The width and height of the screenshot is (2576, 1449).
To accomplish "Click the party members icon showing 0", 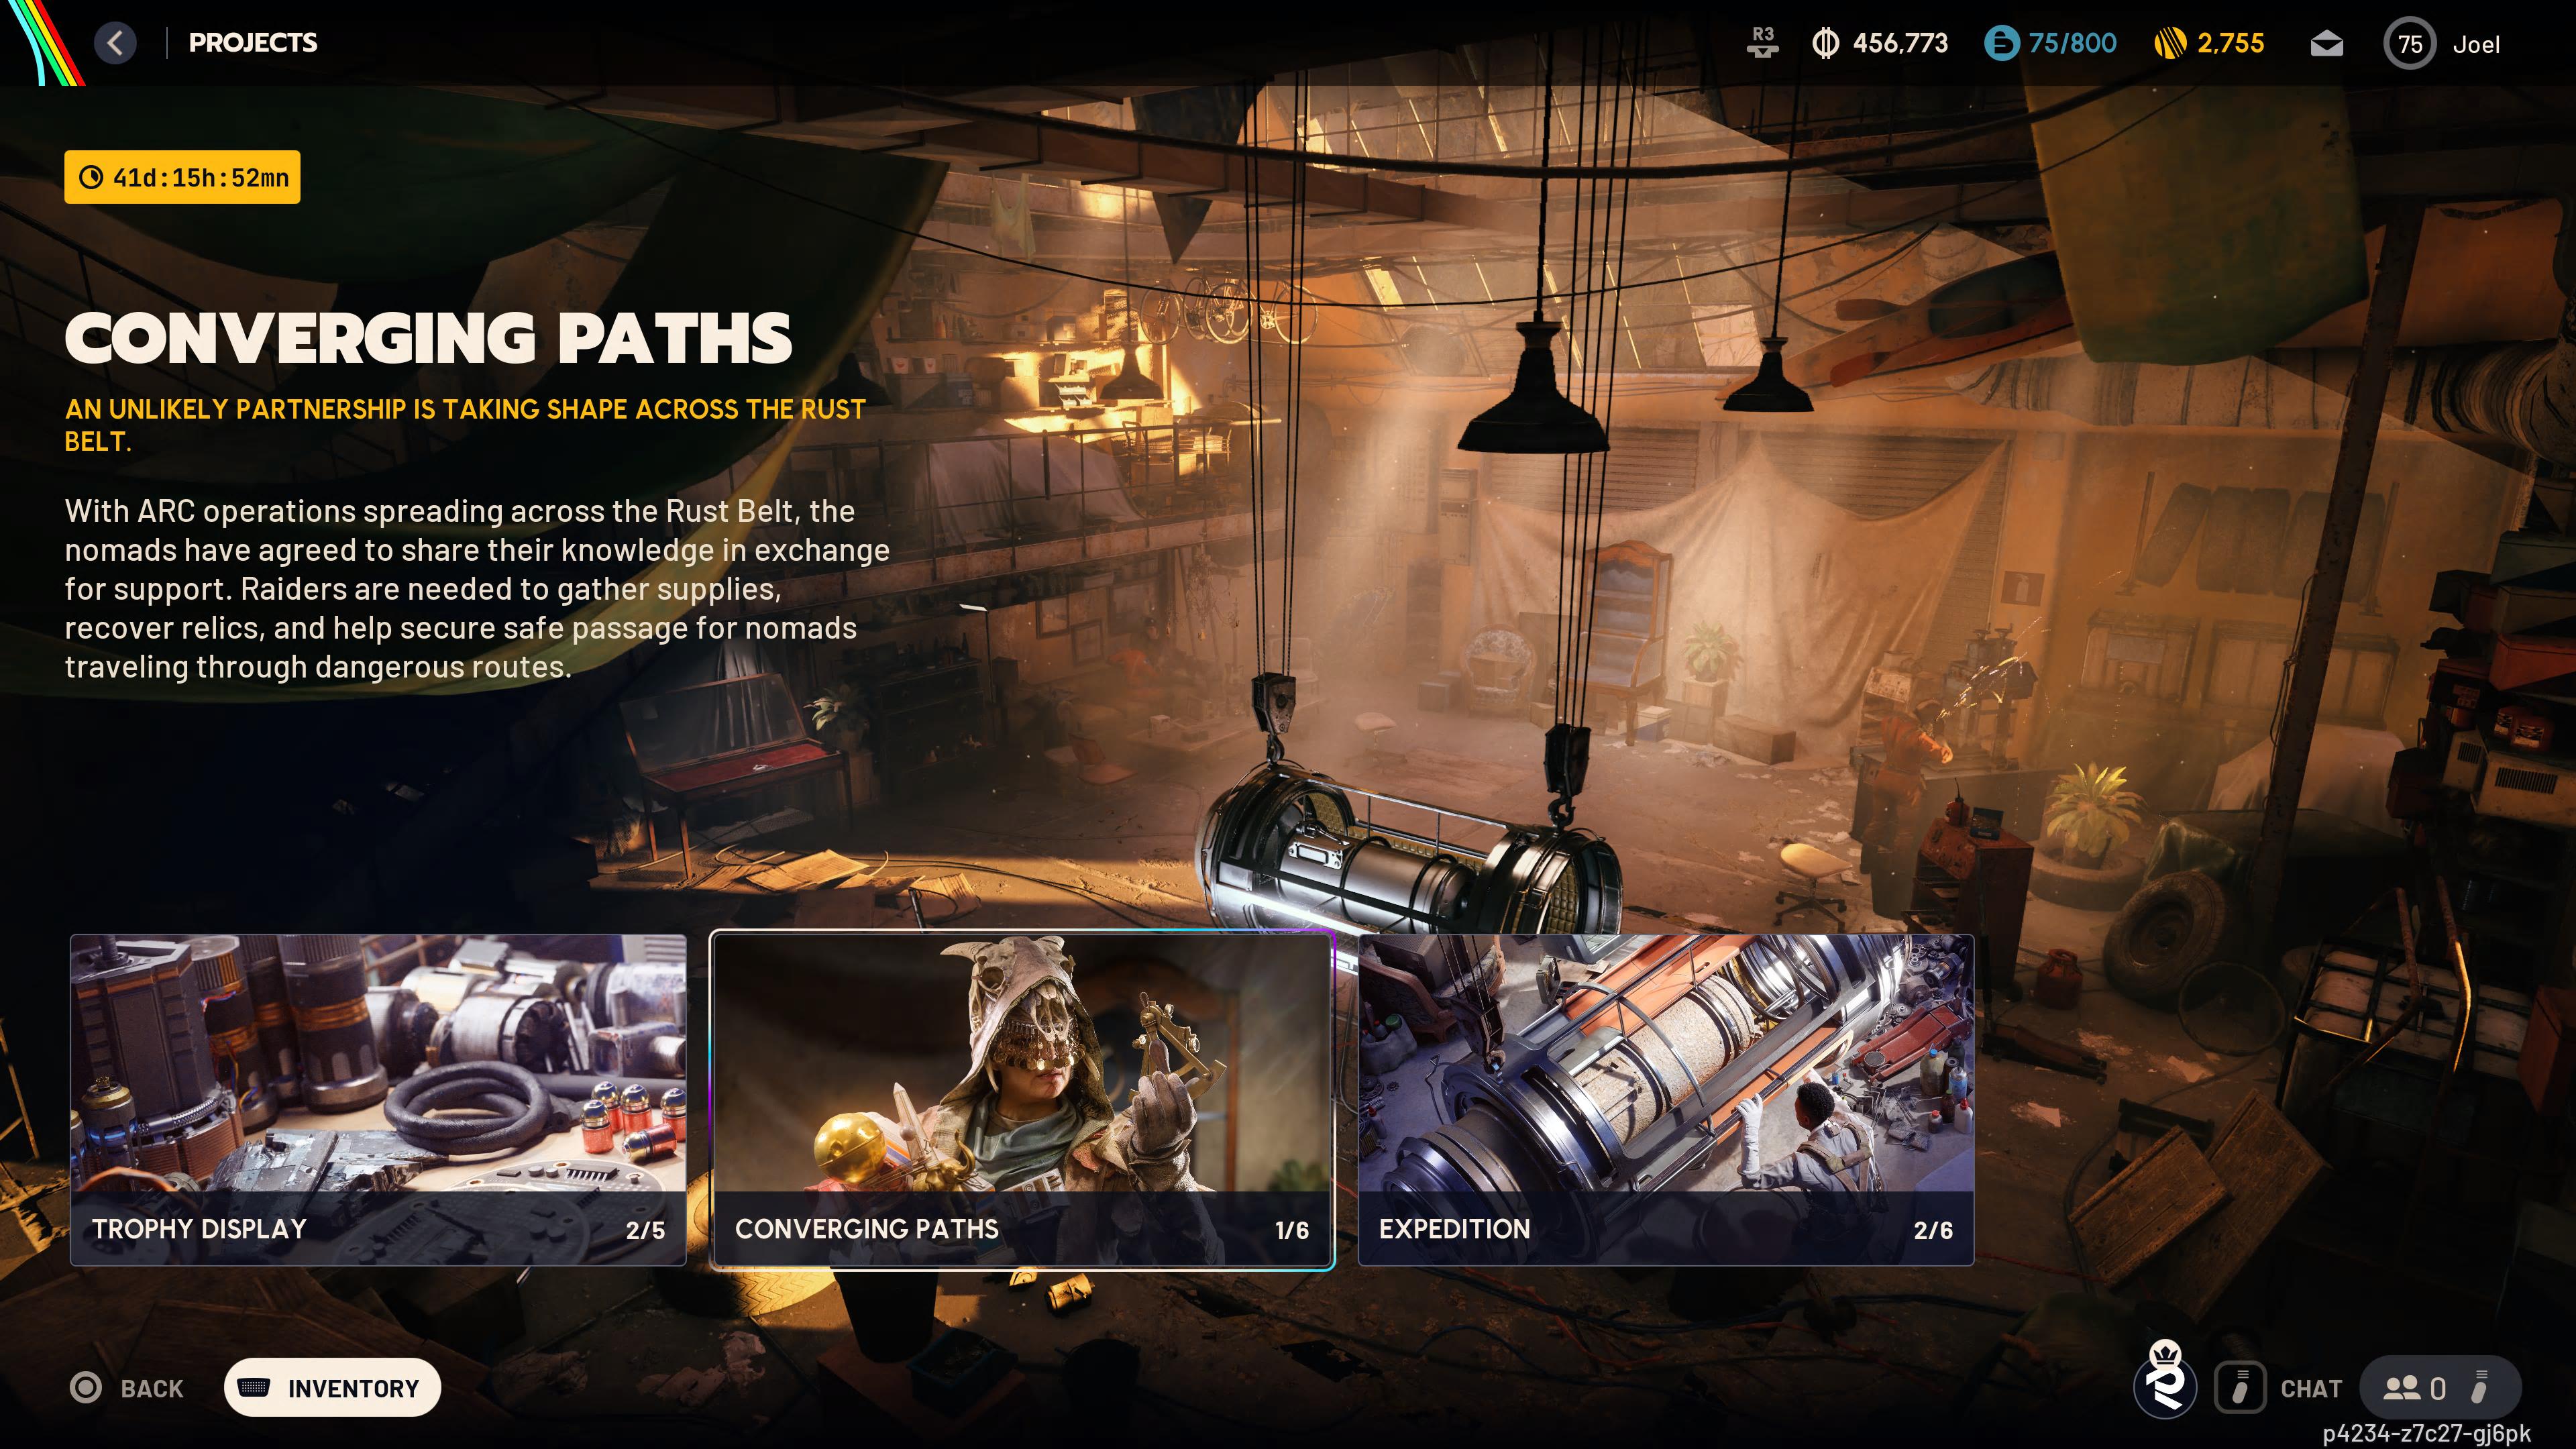I will click(x=2401, y=1388).
